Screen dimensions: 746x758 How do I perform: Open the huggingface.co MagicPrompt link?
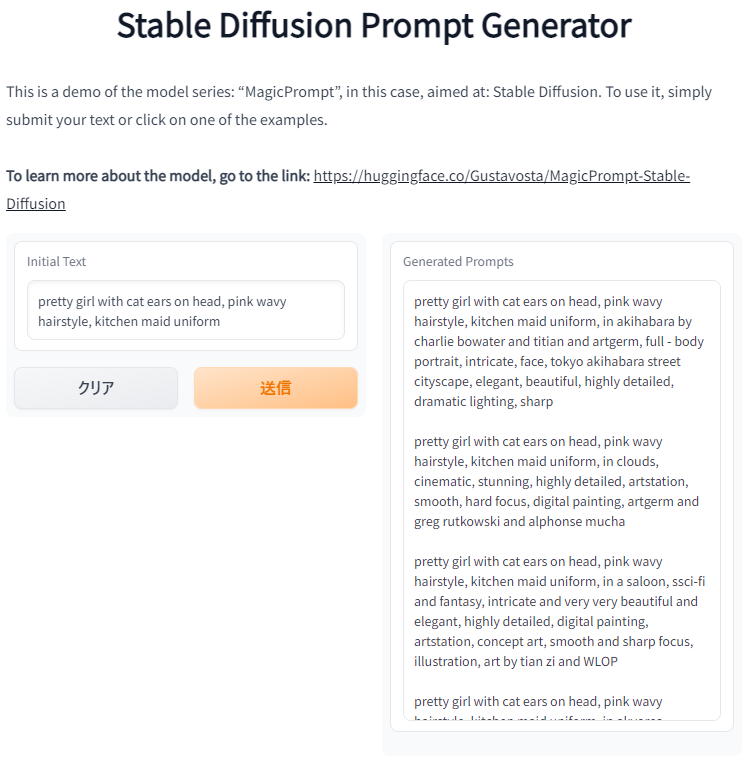coord(501,176)
